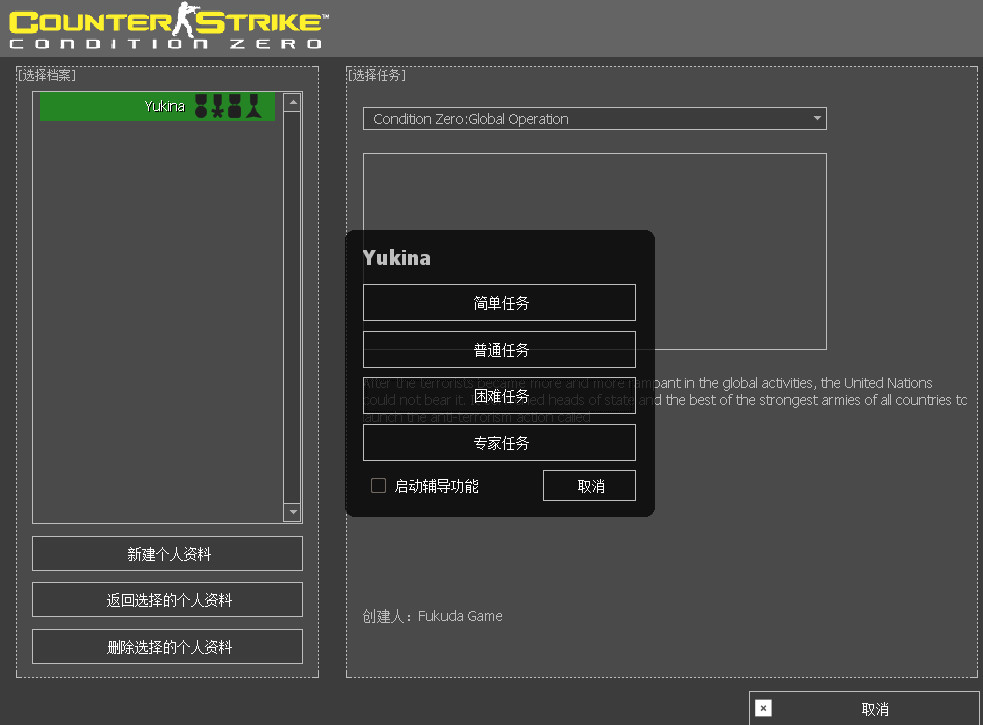Viewport: 983px width, 725px height.
Task: Click the first medal icon beside Yukina
Action: 201,105
